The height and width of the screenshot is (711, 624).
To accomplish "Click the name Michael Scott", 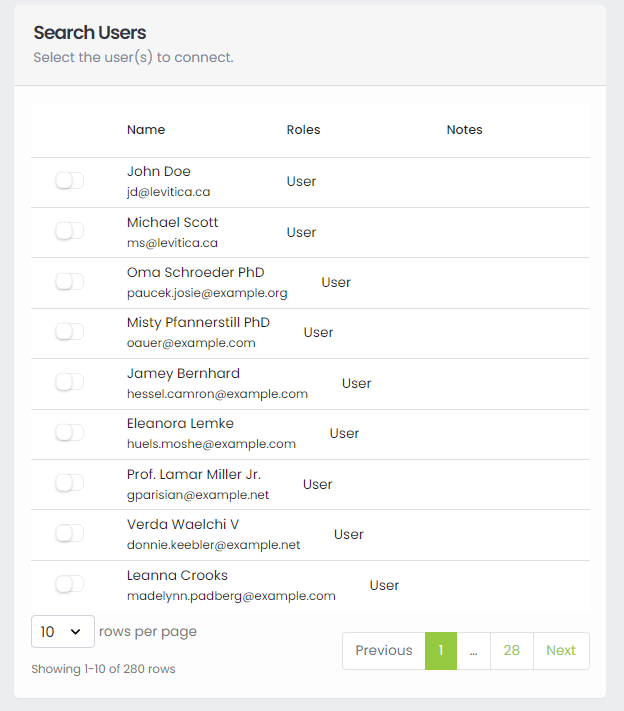I will (x=172, y=222).
